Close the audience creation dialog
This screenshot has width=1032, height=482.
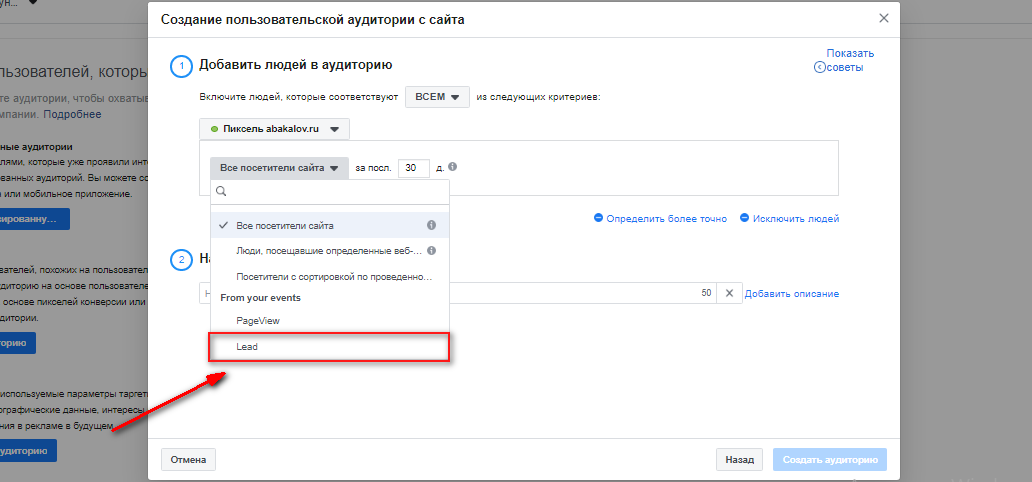(884, 18)
